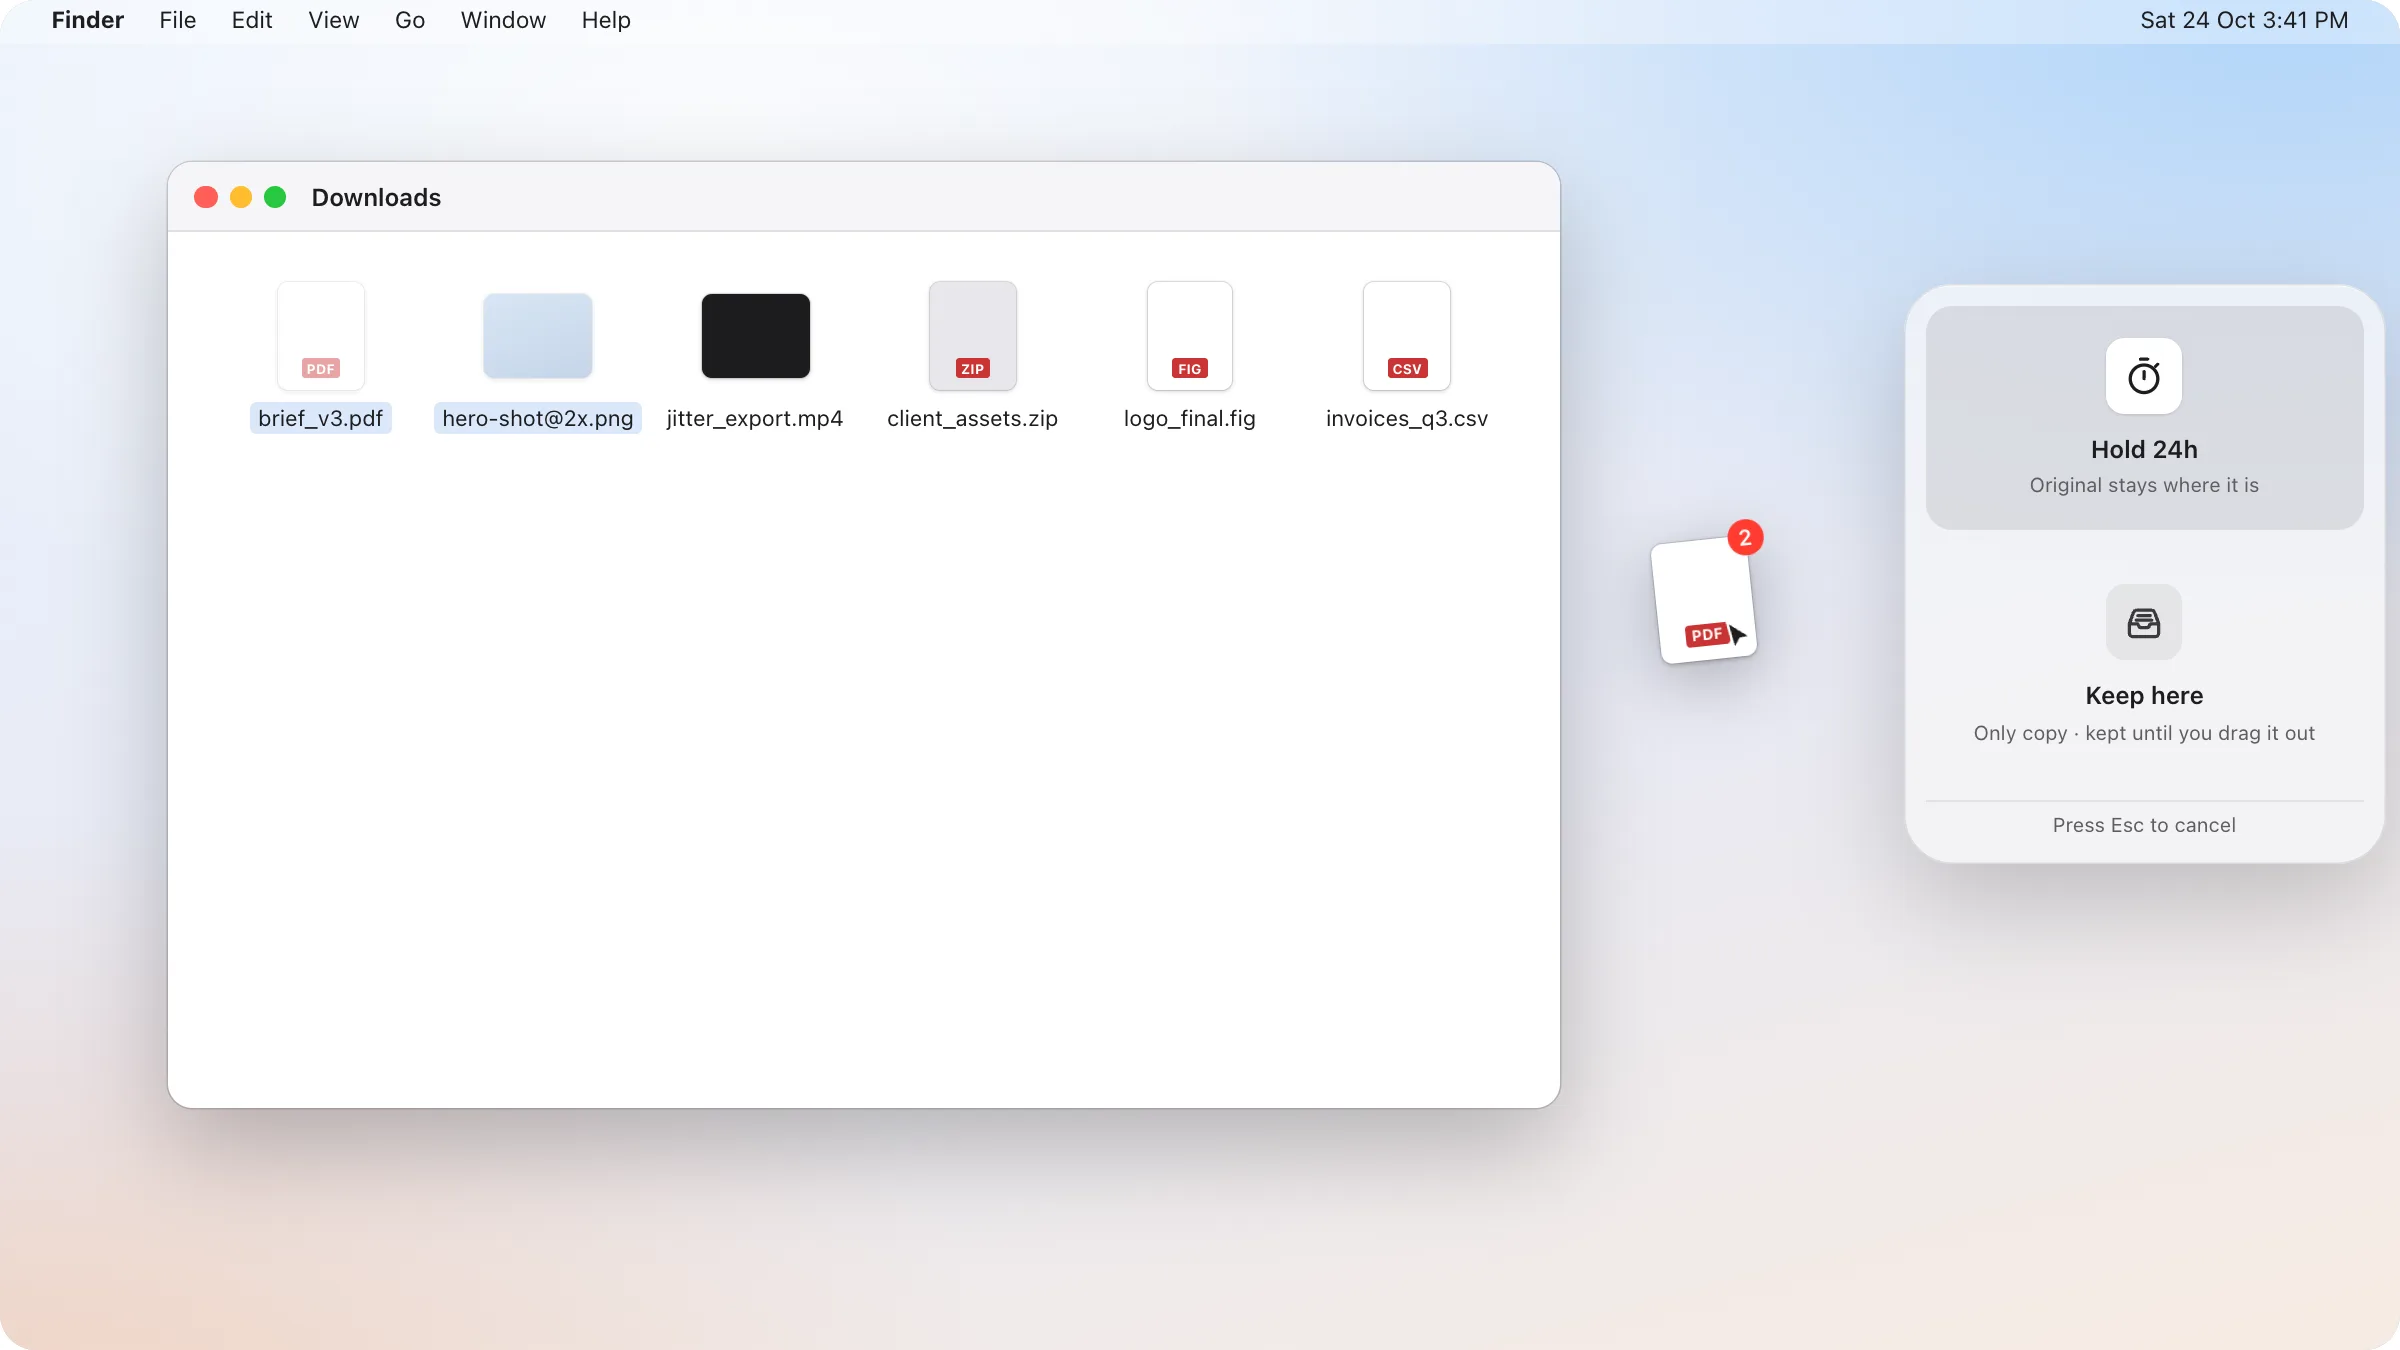Open the Help menu
Screen dimensions: 2400x1350
click(x=606, y=20)
